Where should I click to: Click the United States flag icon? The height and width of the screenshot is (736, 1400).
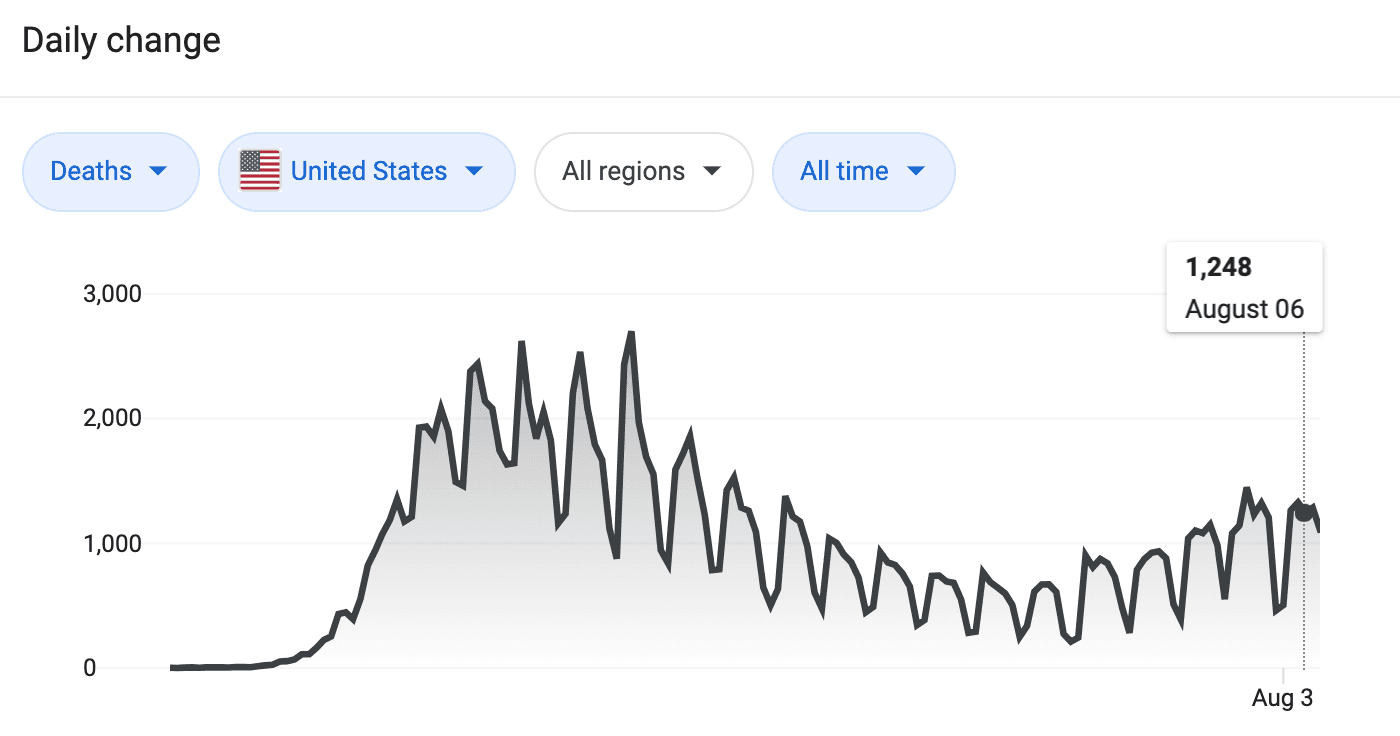pos(260,171)
